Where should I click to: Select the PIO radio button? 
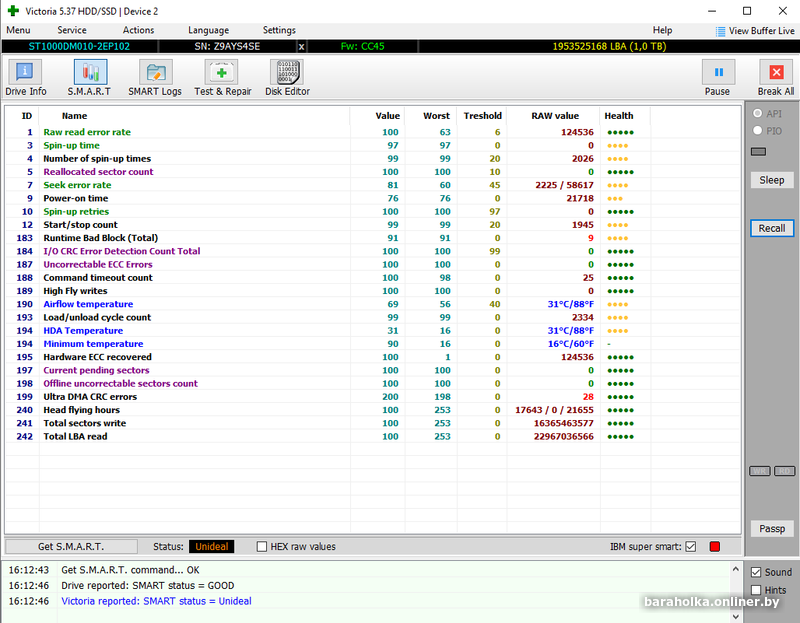(758, 131)
